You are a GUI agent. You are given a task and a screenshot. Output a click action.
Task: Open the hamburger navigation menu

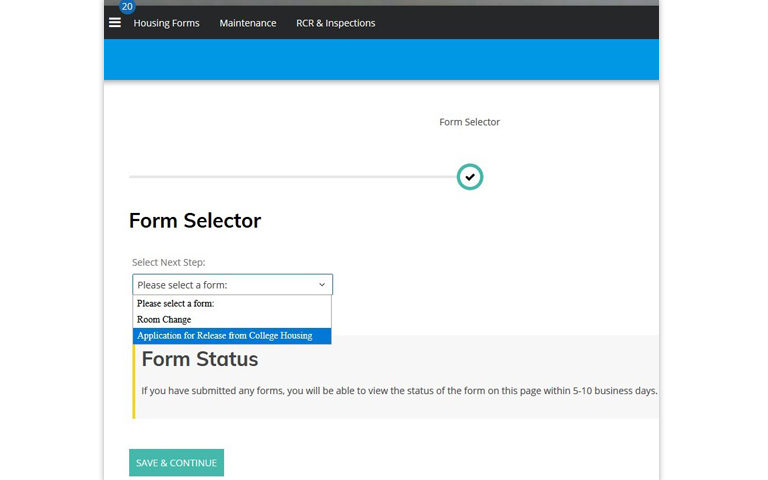pyautogui.click(x=115, y=22)
